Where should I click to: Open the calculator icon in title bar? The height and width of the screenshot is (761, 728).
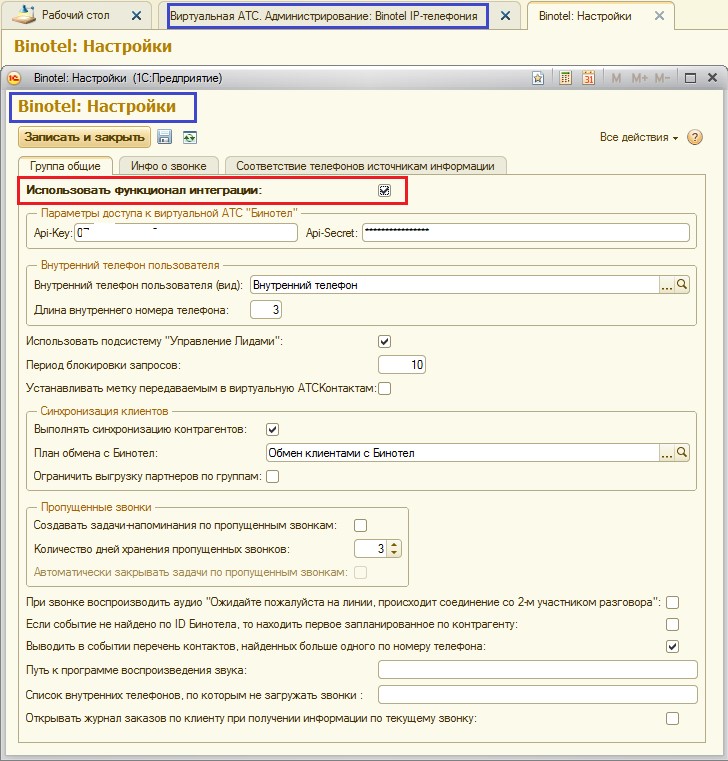click(565, 78)
